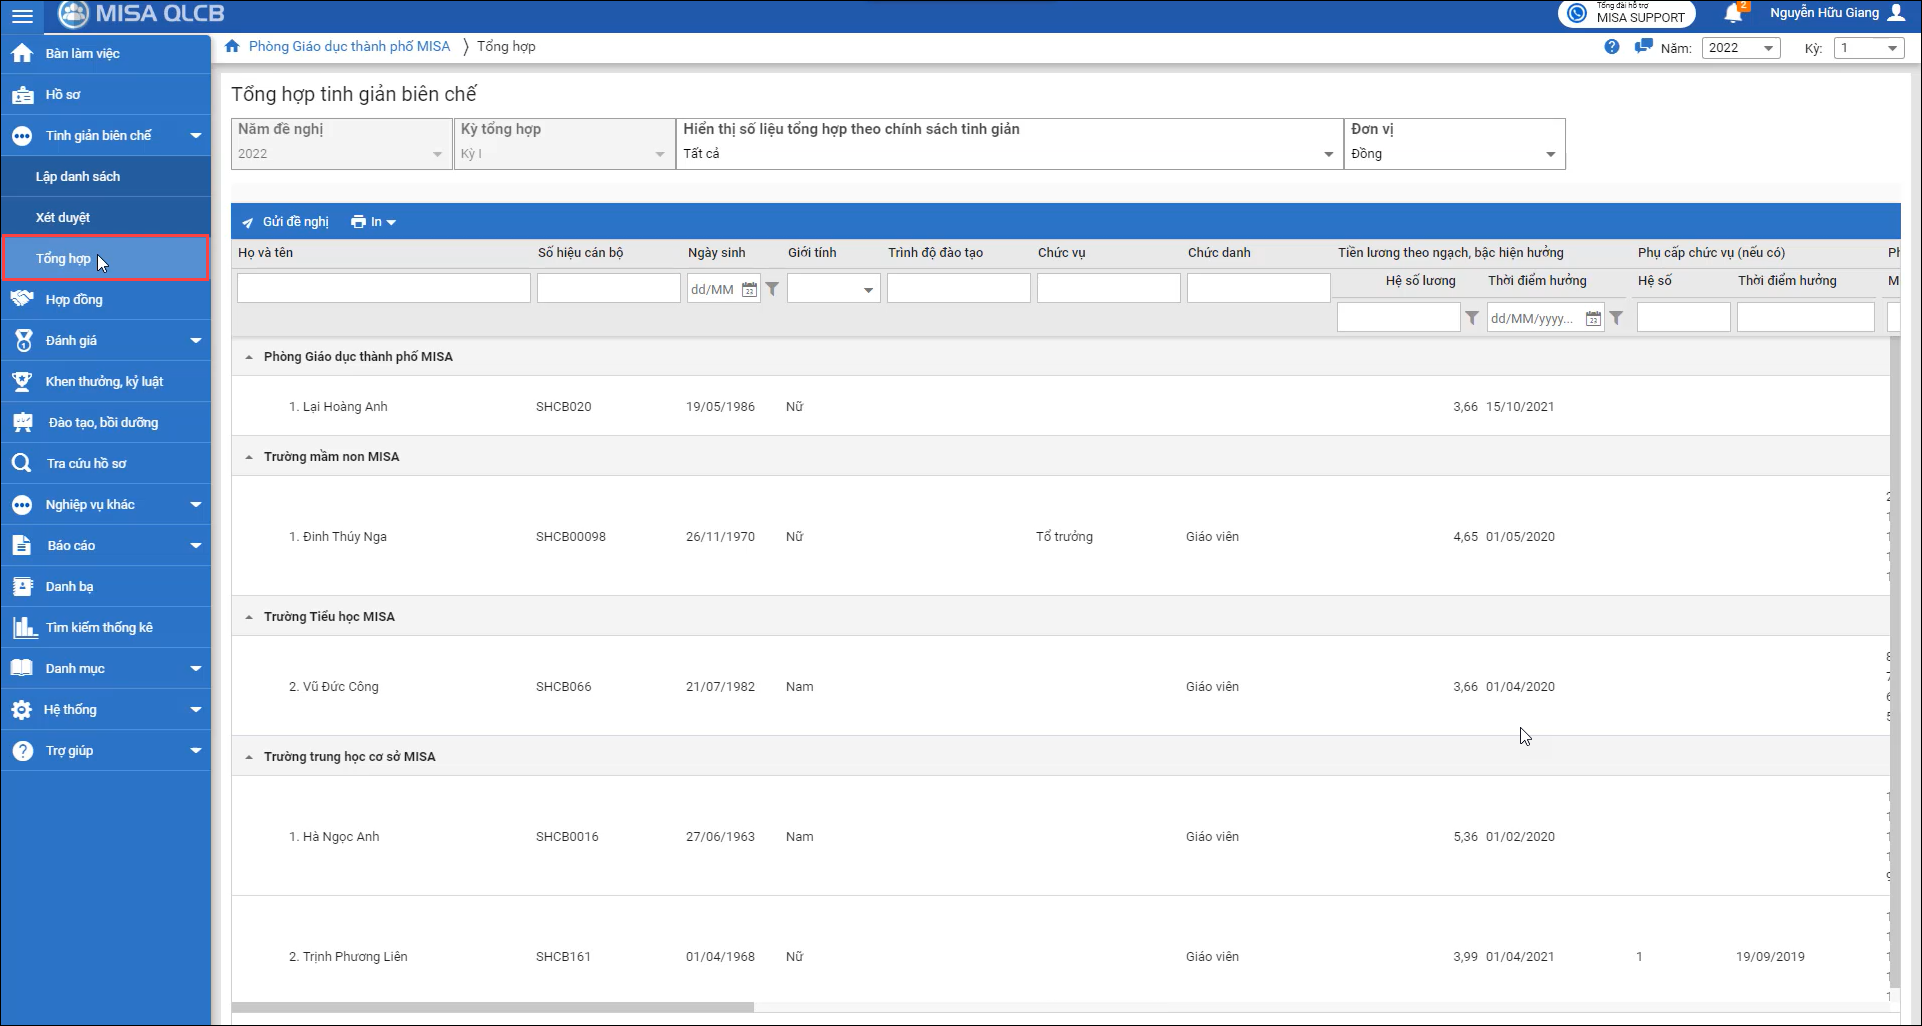Viewport: 1922px width, 1026px height.
Task: Open the Ngày sinh calendar picker
Action: pyautogui.click(x=749, y=290)
